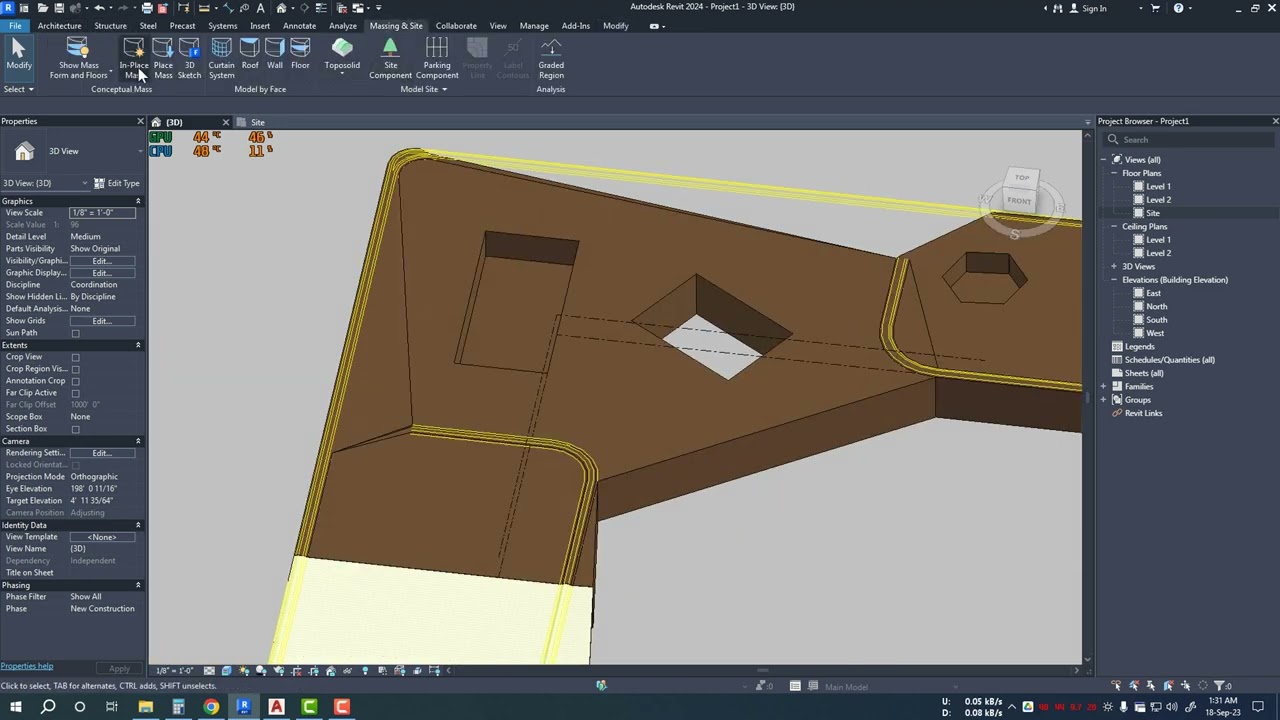Image resolution: width=1280 pixels, height=720 pixels.
Task: Open the Architecture ribbon tab
Action: [59, 26]
